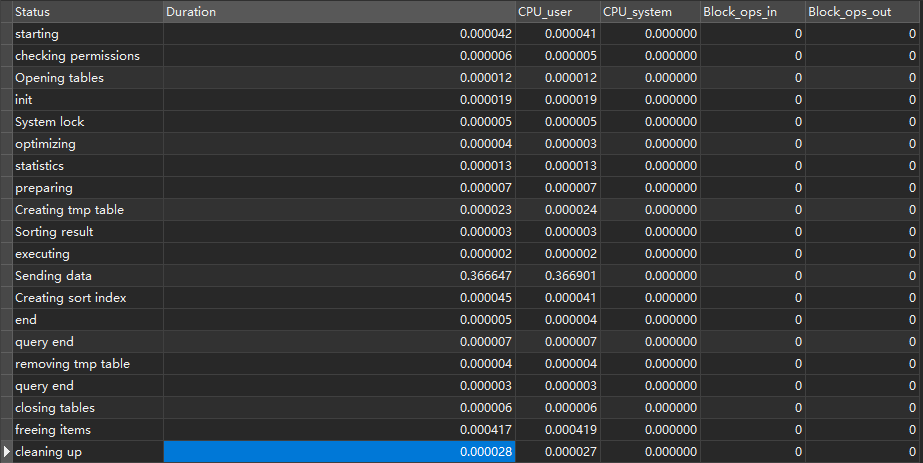Select the 'executing' status cell
The width and height of the screenshot is (923, 463).
point(87,254)
